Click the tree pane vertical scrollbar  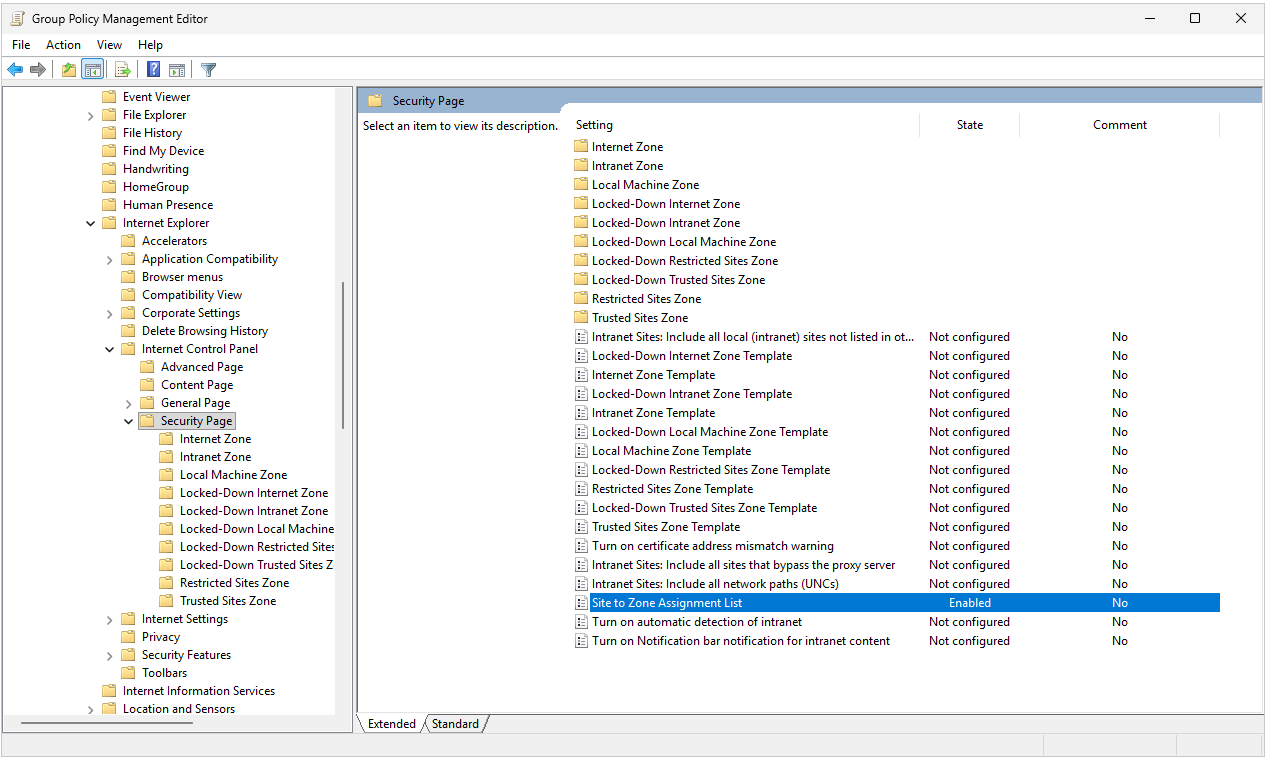343,355
